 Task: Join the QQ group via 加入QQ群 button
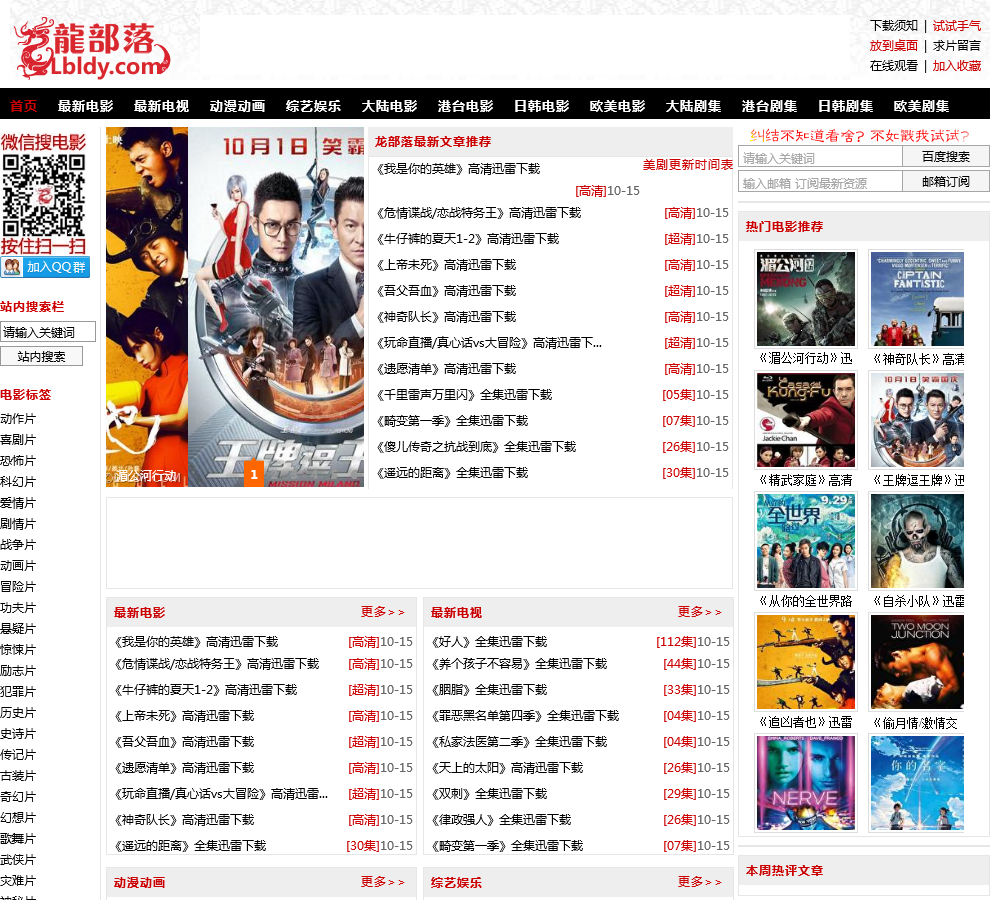45,267
